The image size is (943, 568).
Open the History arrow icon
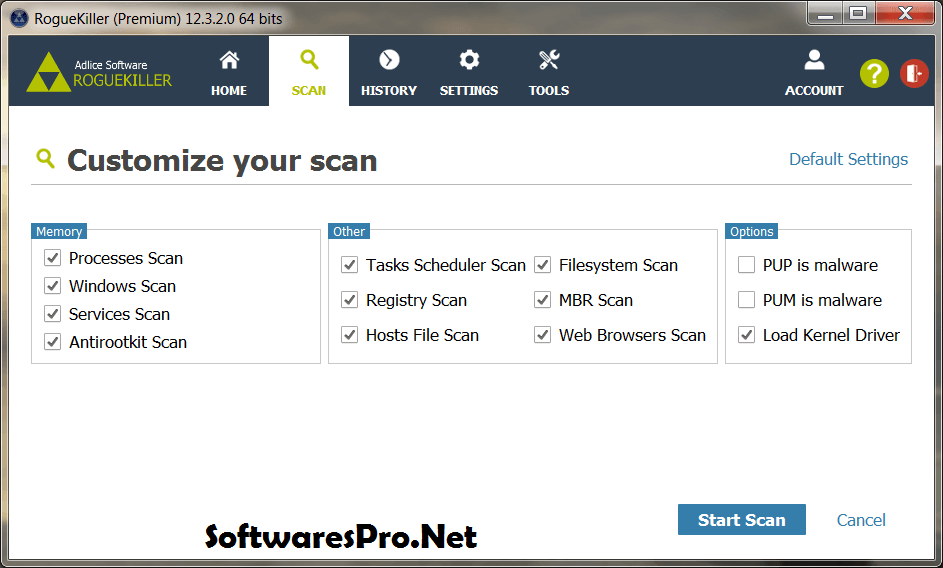389,60
